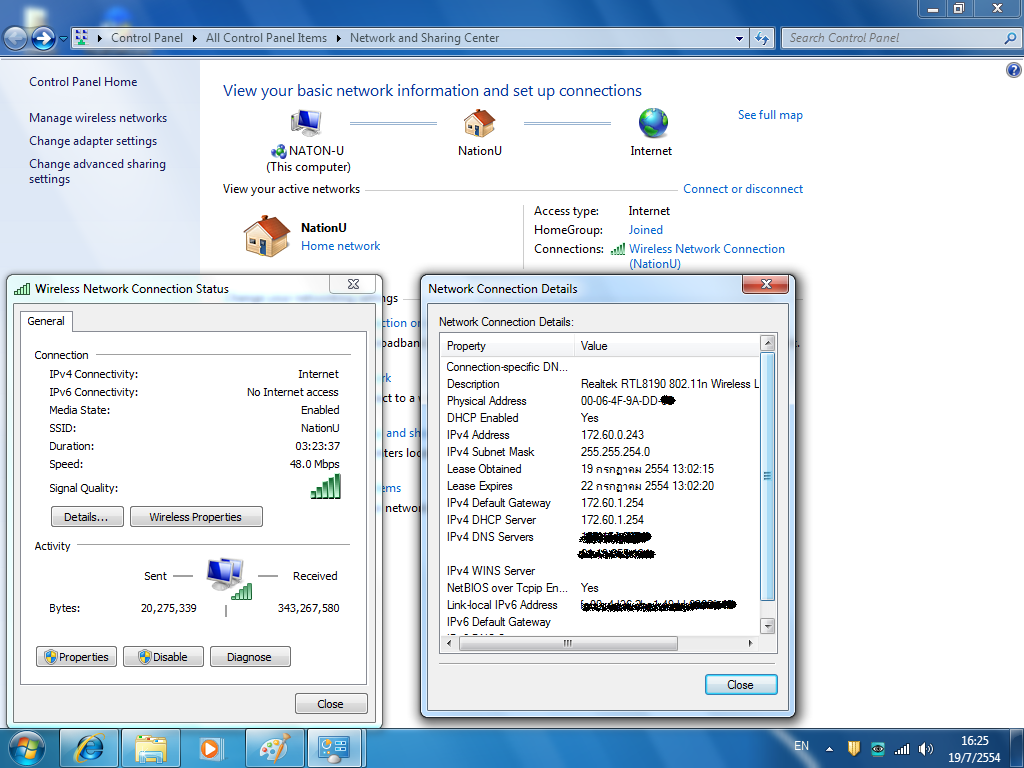This screenshot has width=1024, height=768.
Task: Click the volume speaker tray icon
Action: click(926, 748)
